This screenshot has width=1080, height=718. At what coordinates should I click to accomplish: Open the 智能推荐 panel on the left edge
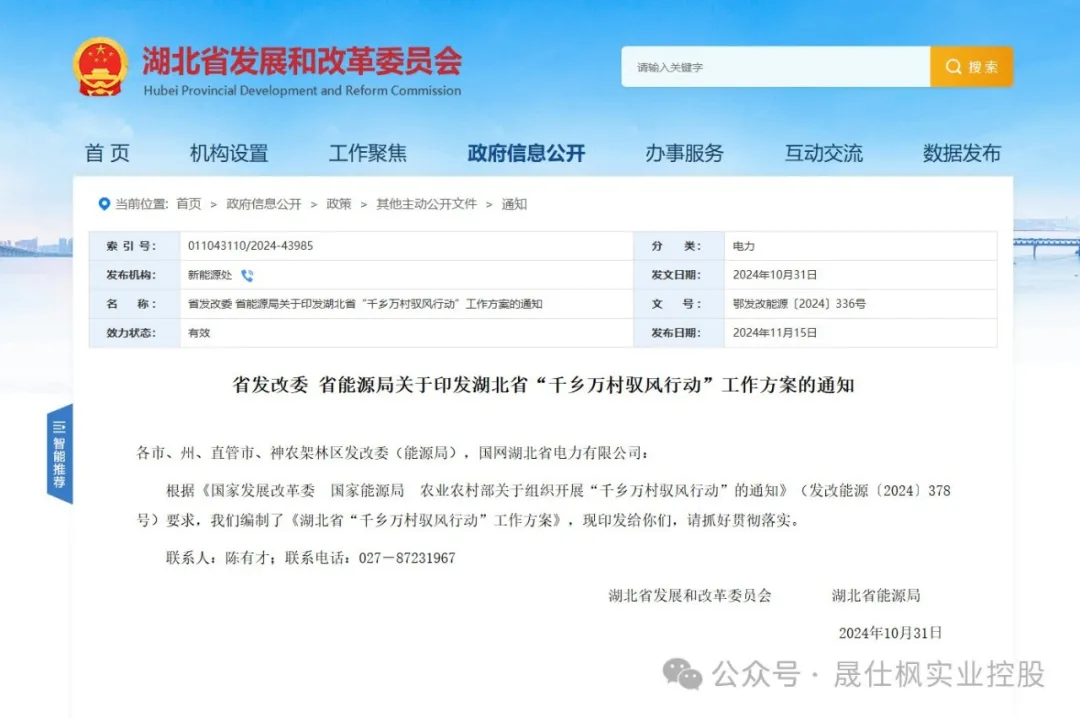coord(58,455)
